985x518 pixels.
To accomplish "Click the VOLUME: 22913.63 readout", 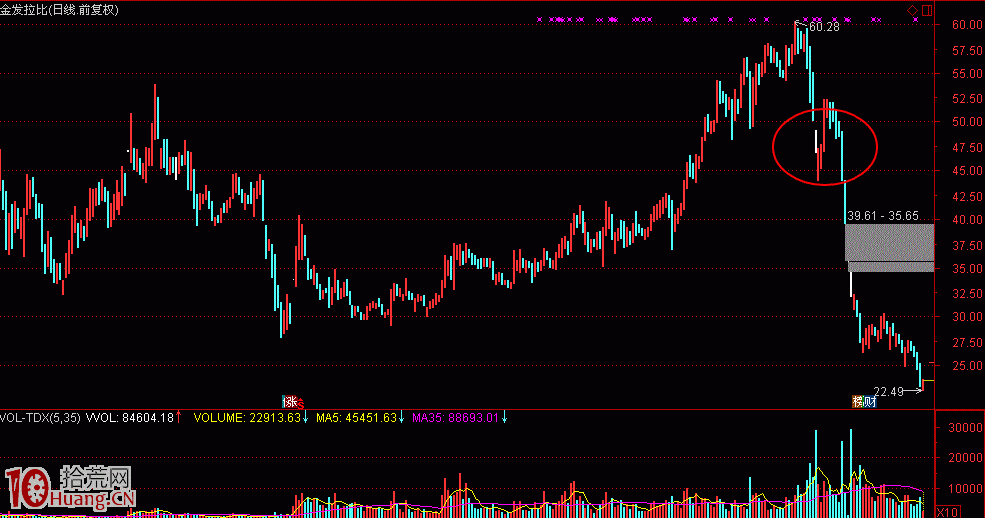I will pyautogui.click(x=247, y=418).
